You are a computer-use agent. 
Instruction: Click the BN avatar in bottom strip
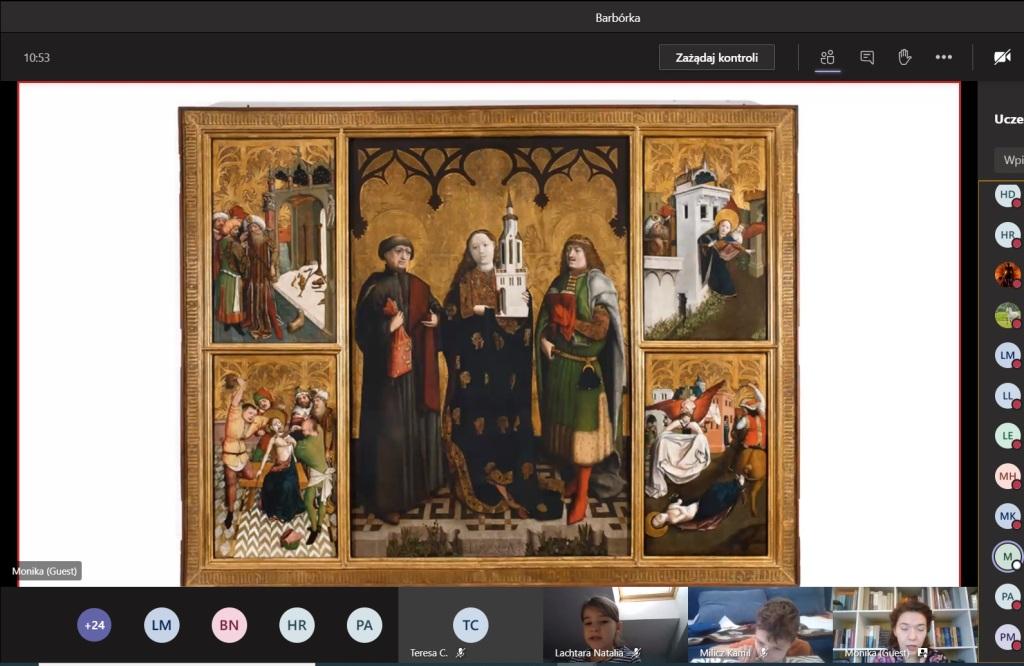click(229, 625)
